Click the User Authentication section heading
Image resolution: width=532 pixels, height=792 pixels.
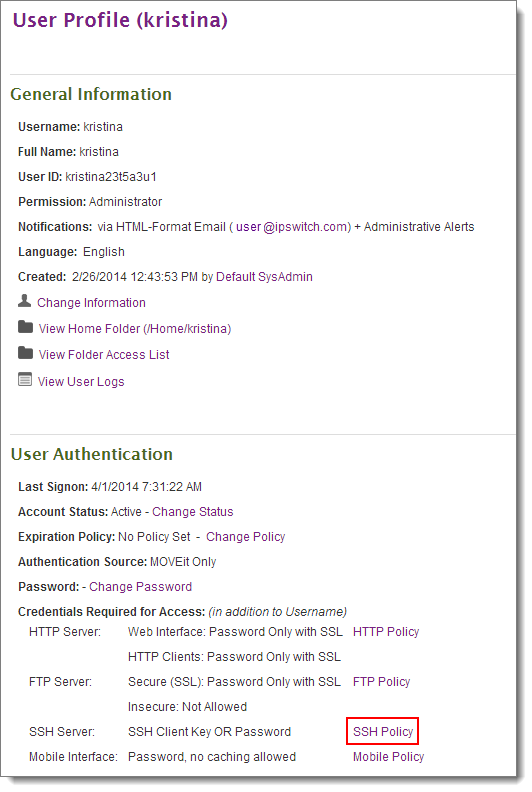tap(91, 454)
